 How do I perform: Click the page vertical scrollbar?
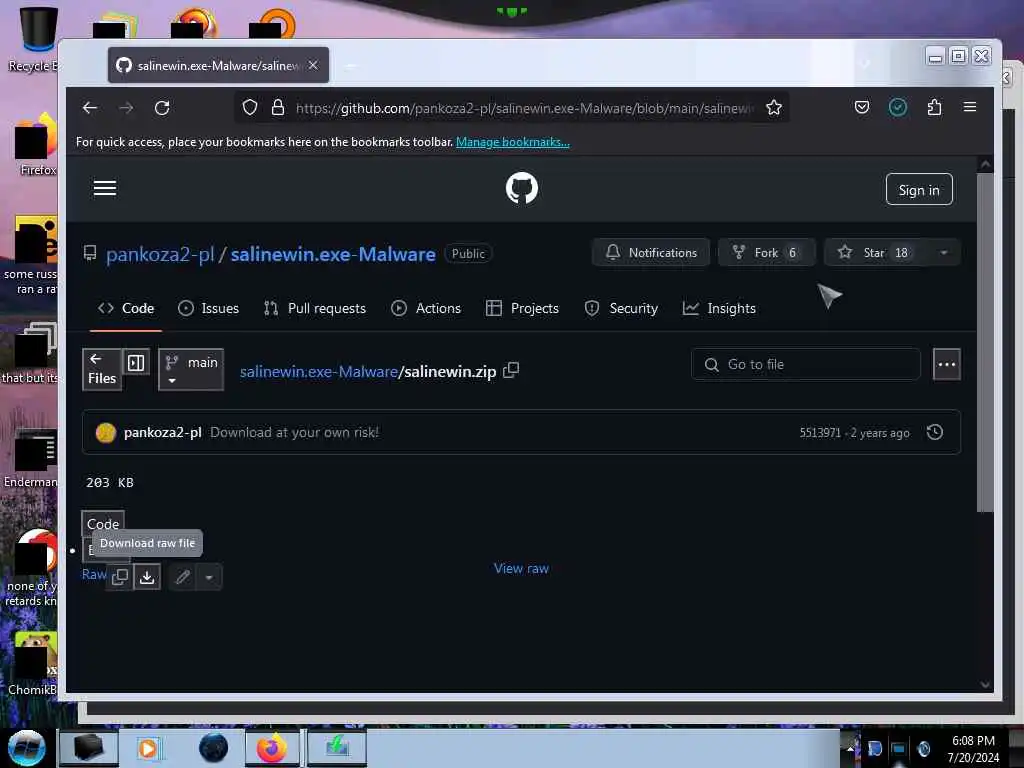985,342
